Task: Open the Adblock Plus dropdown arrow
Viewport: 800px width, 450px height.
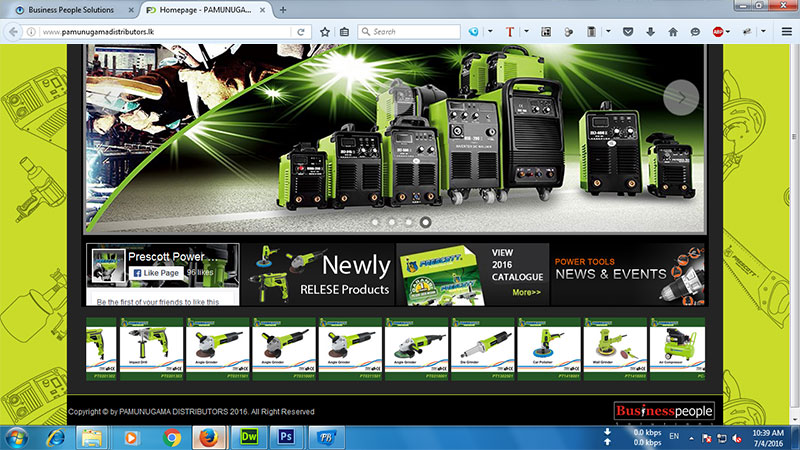Action: point(728,32)
